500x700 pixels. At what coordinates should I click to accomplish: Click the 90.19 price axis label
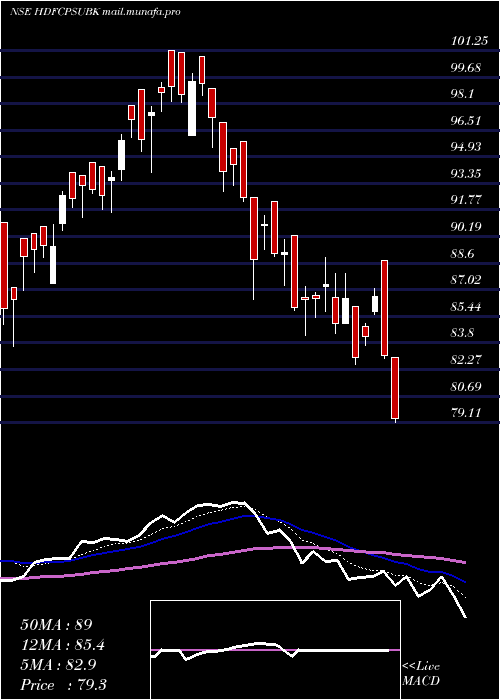(x=466, y=227)
